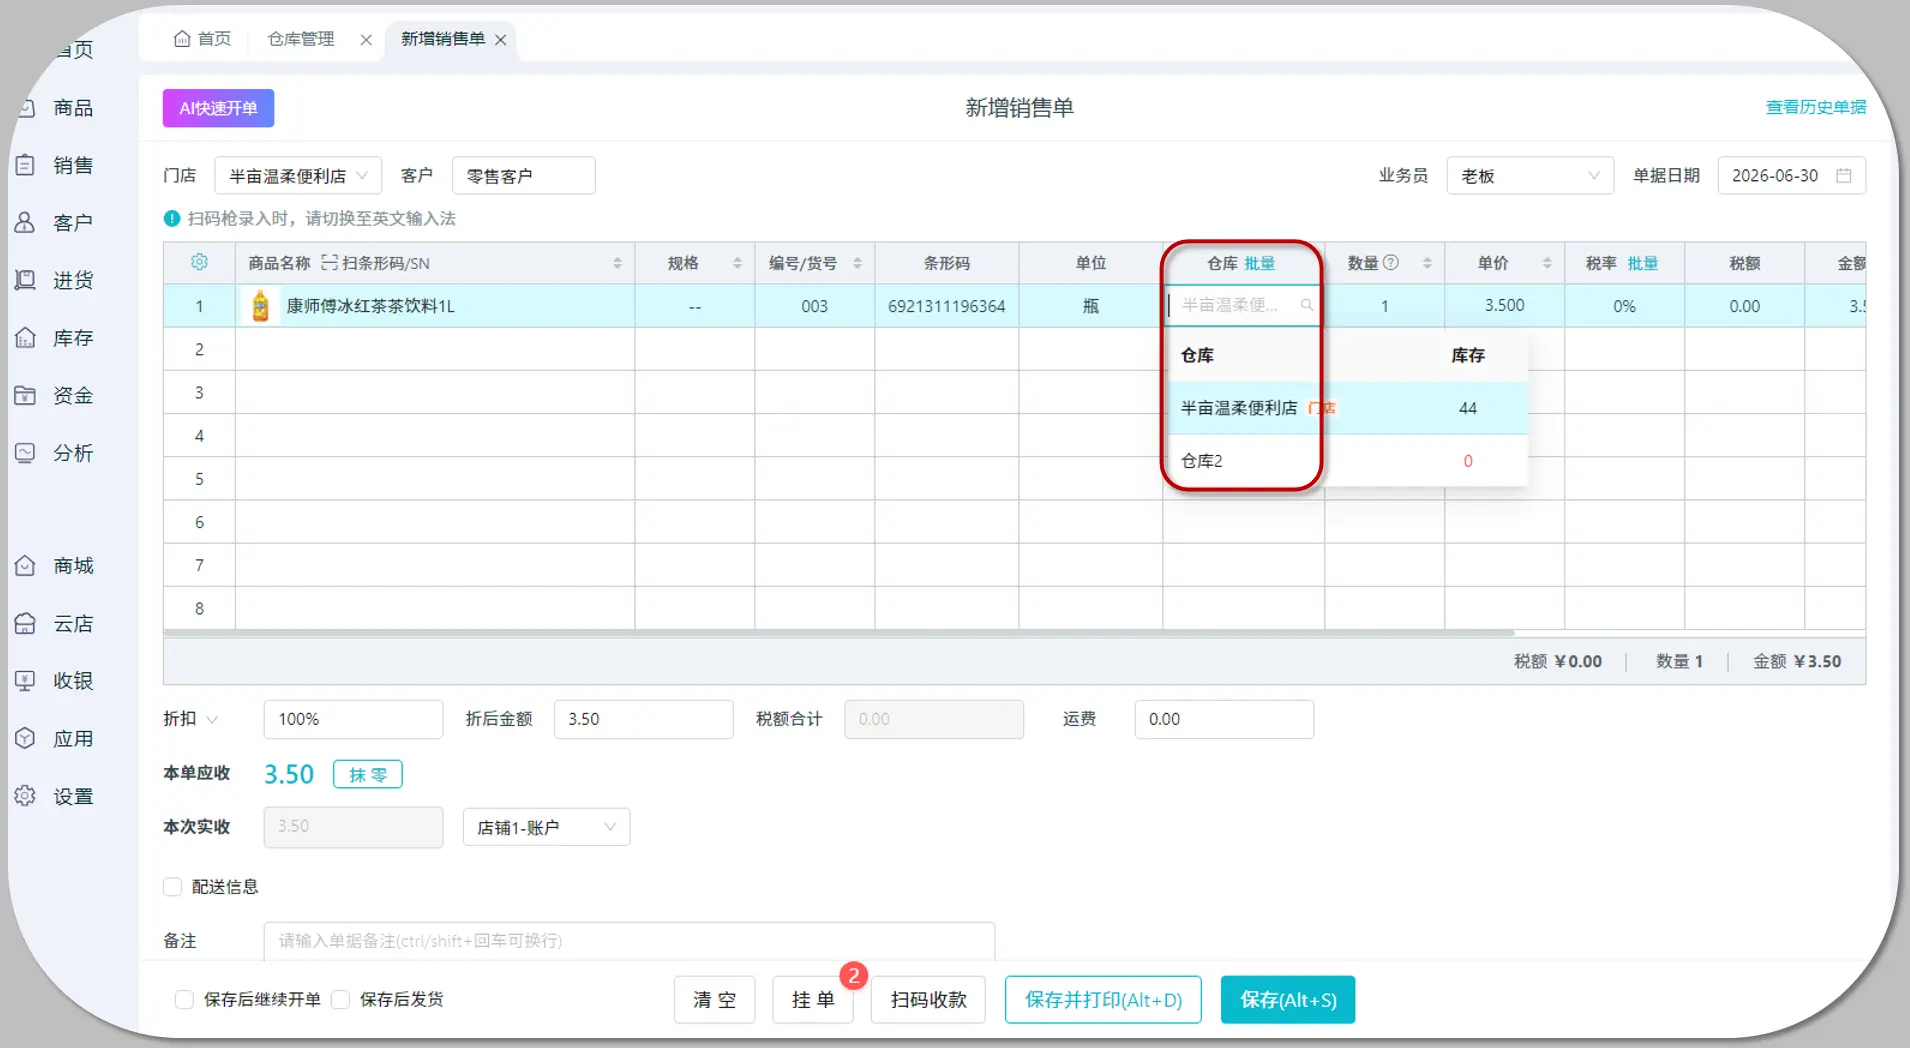Click the 康师傅冰红茶 product thumbnail
1910x1048 pixels.
point(261,306)
